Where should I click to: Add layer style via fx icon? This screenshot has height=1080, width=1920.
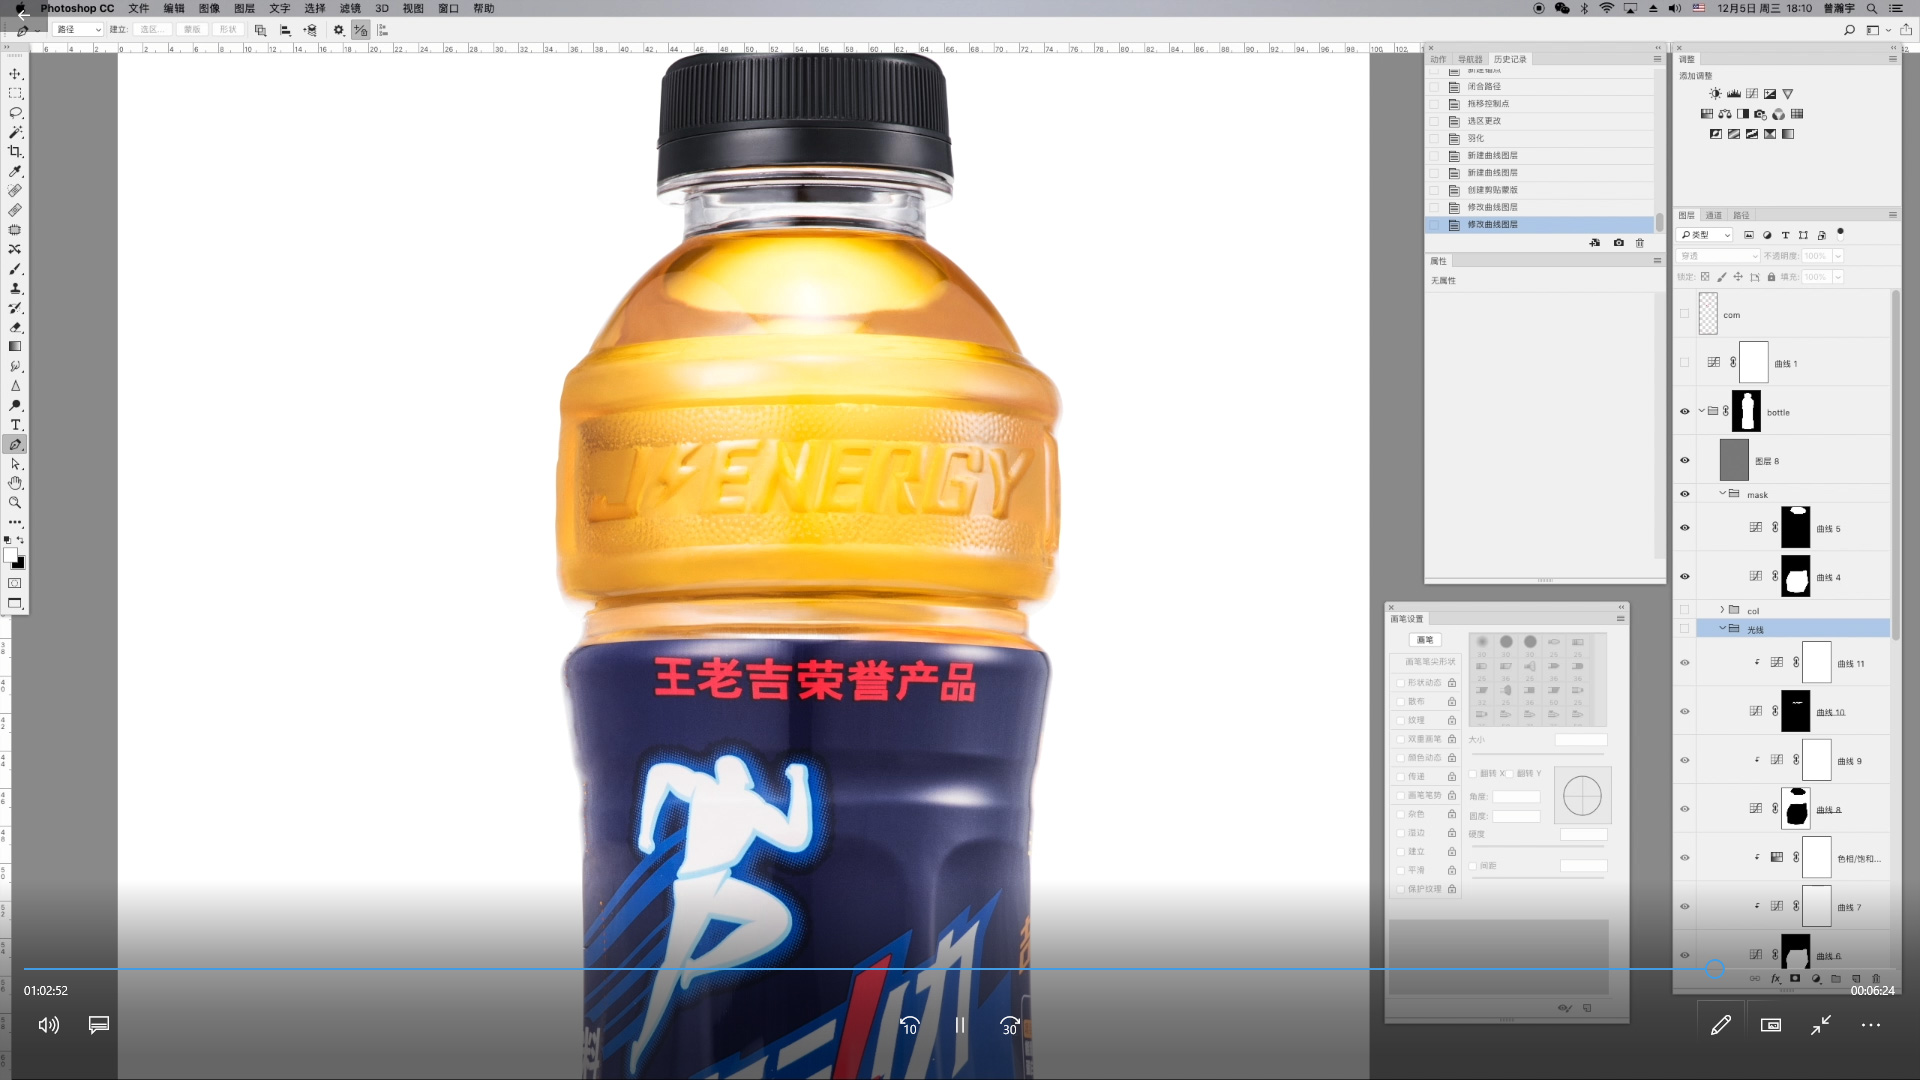tap(1776, 979)
